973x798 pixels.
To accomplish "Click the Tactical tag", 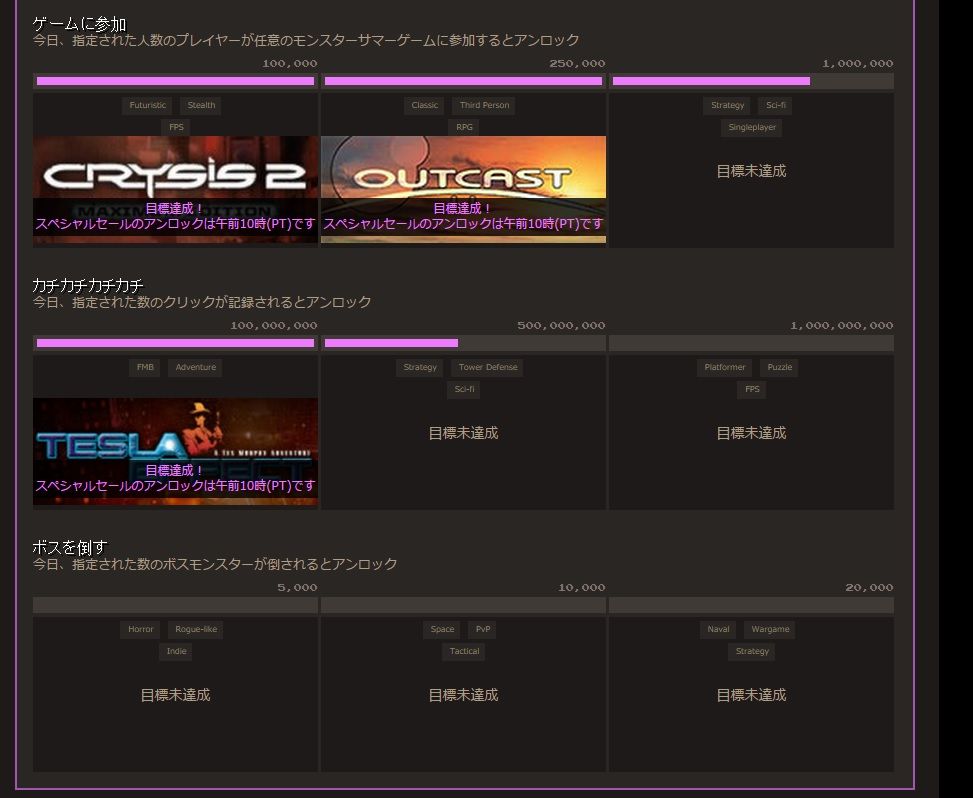I will pos(464,651).
